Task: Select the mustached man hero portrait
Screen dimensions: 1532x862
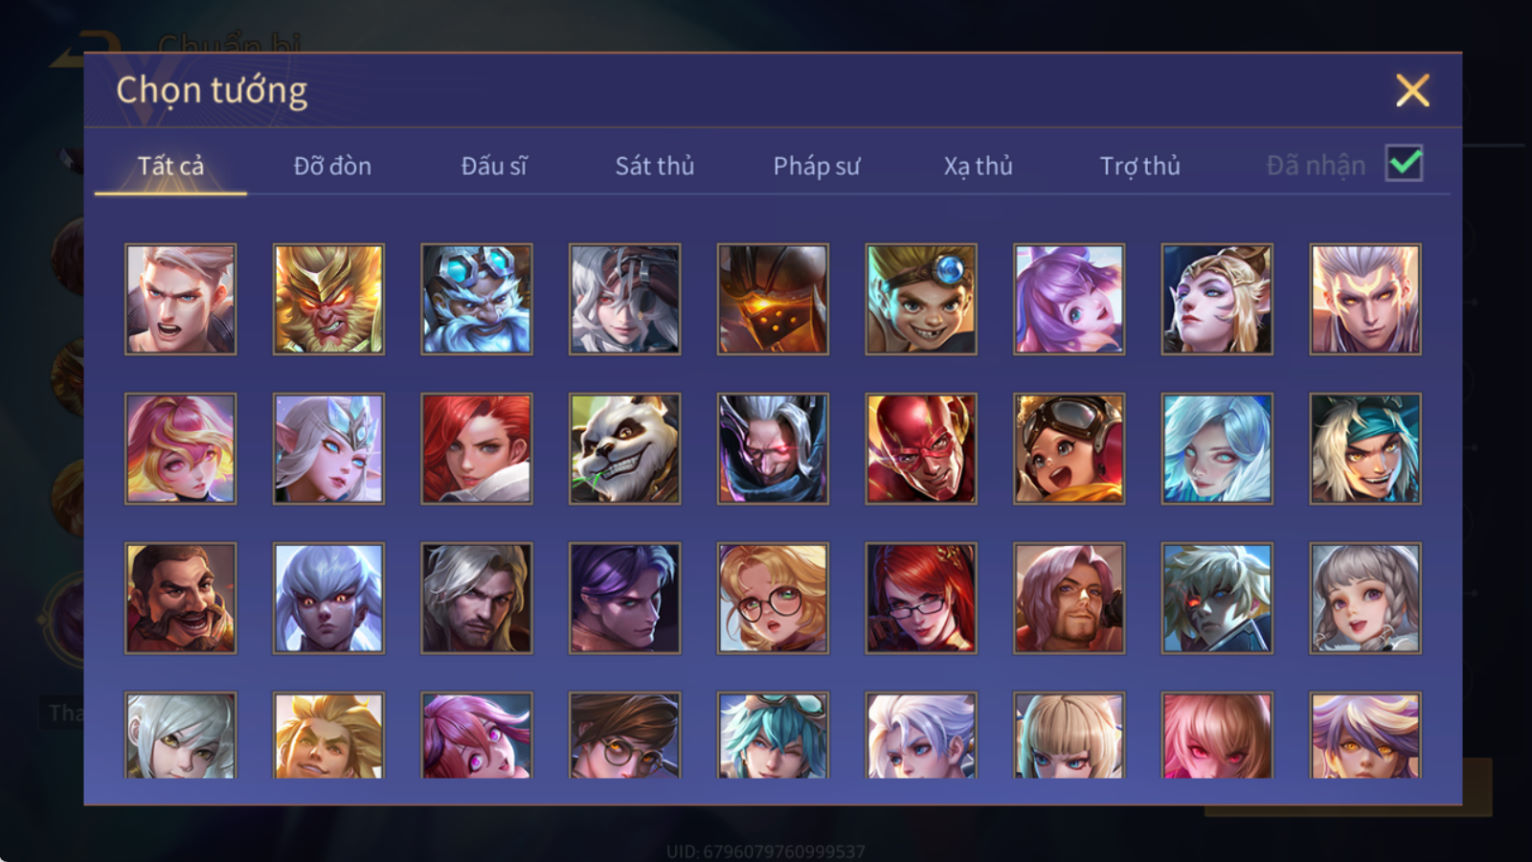Action: coord(181,598)
